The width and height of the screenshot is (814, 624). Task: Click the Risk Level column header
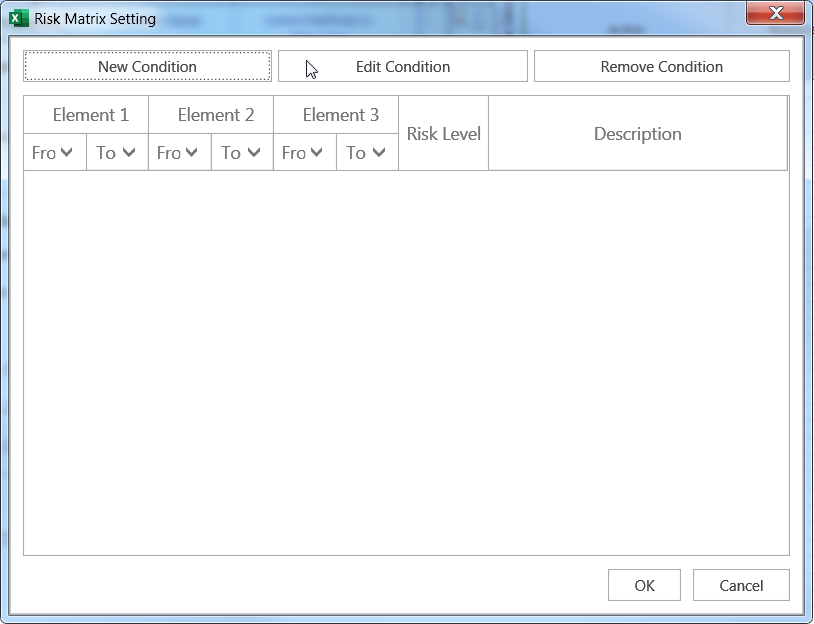[443, 134]
